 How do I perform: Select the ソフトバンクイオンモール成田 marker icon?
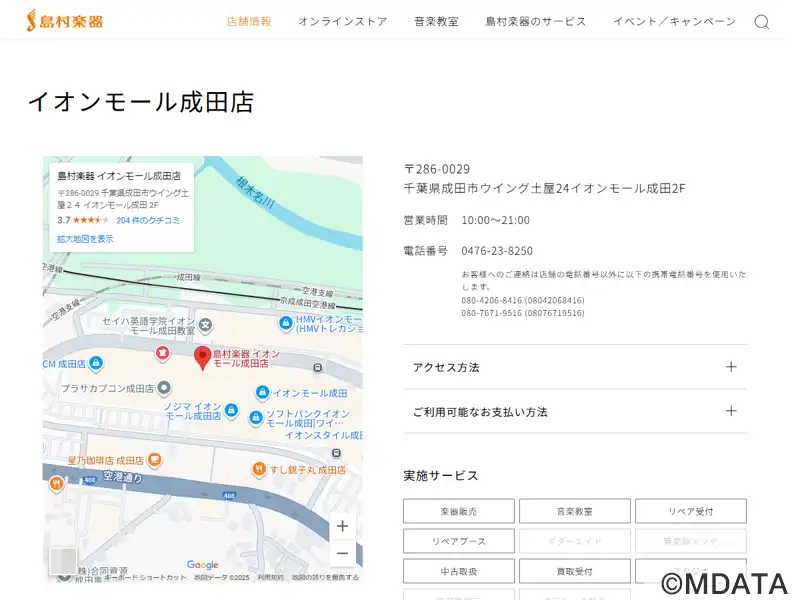point(256,418)
